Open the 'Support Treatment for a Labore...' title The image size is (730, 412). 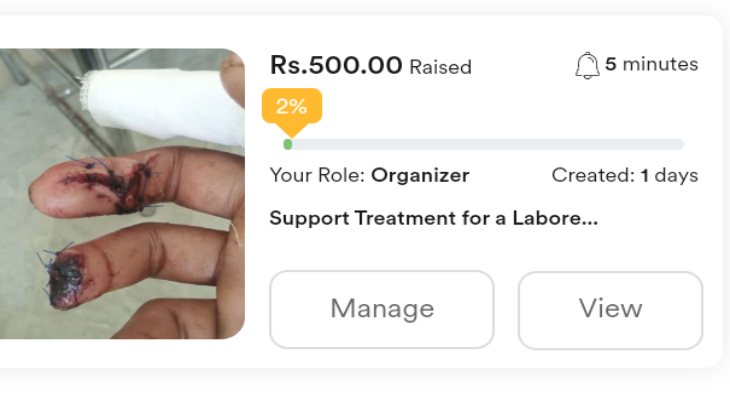433,217
